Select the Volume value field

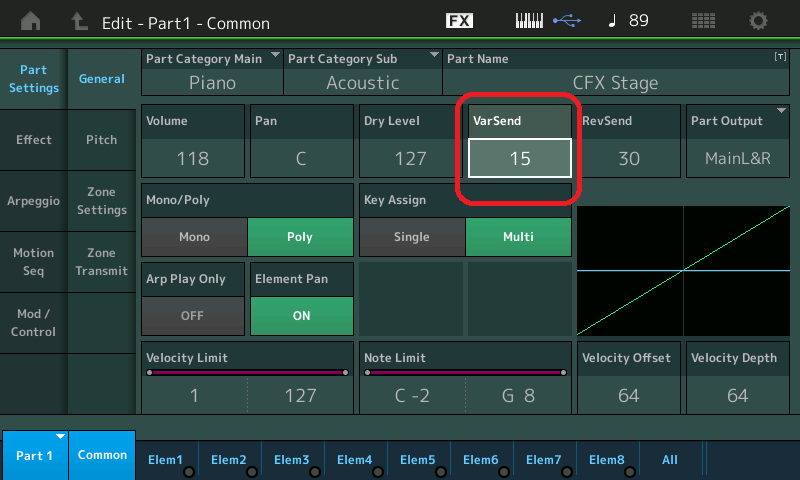point(194,158)
